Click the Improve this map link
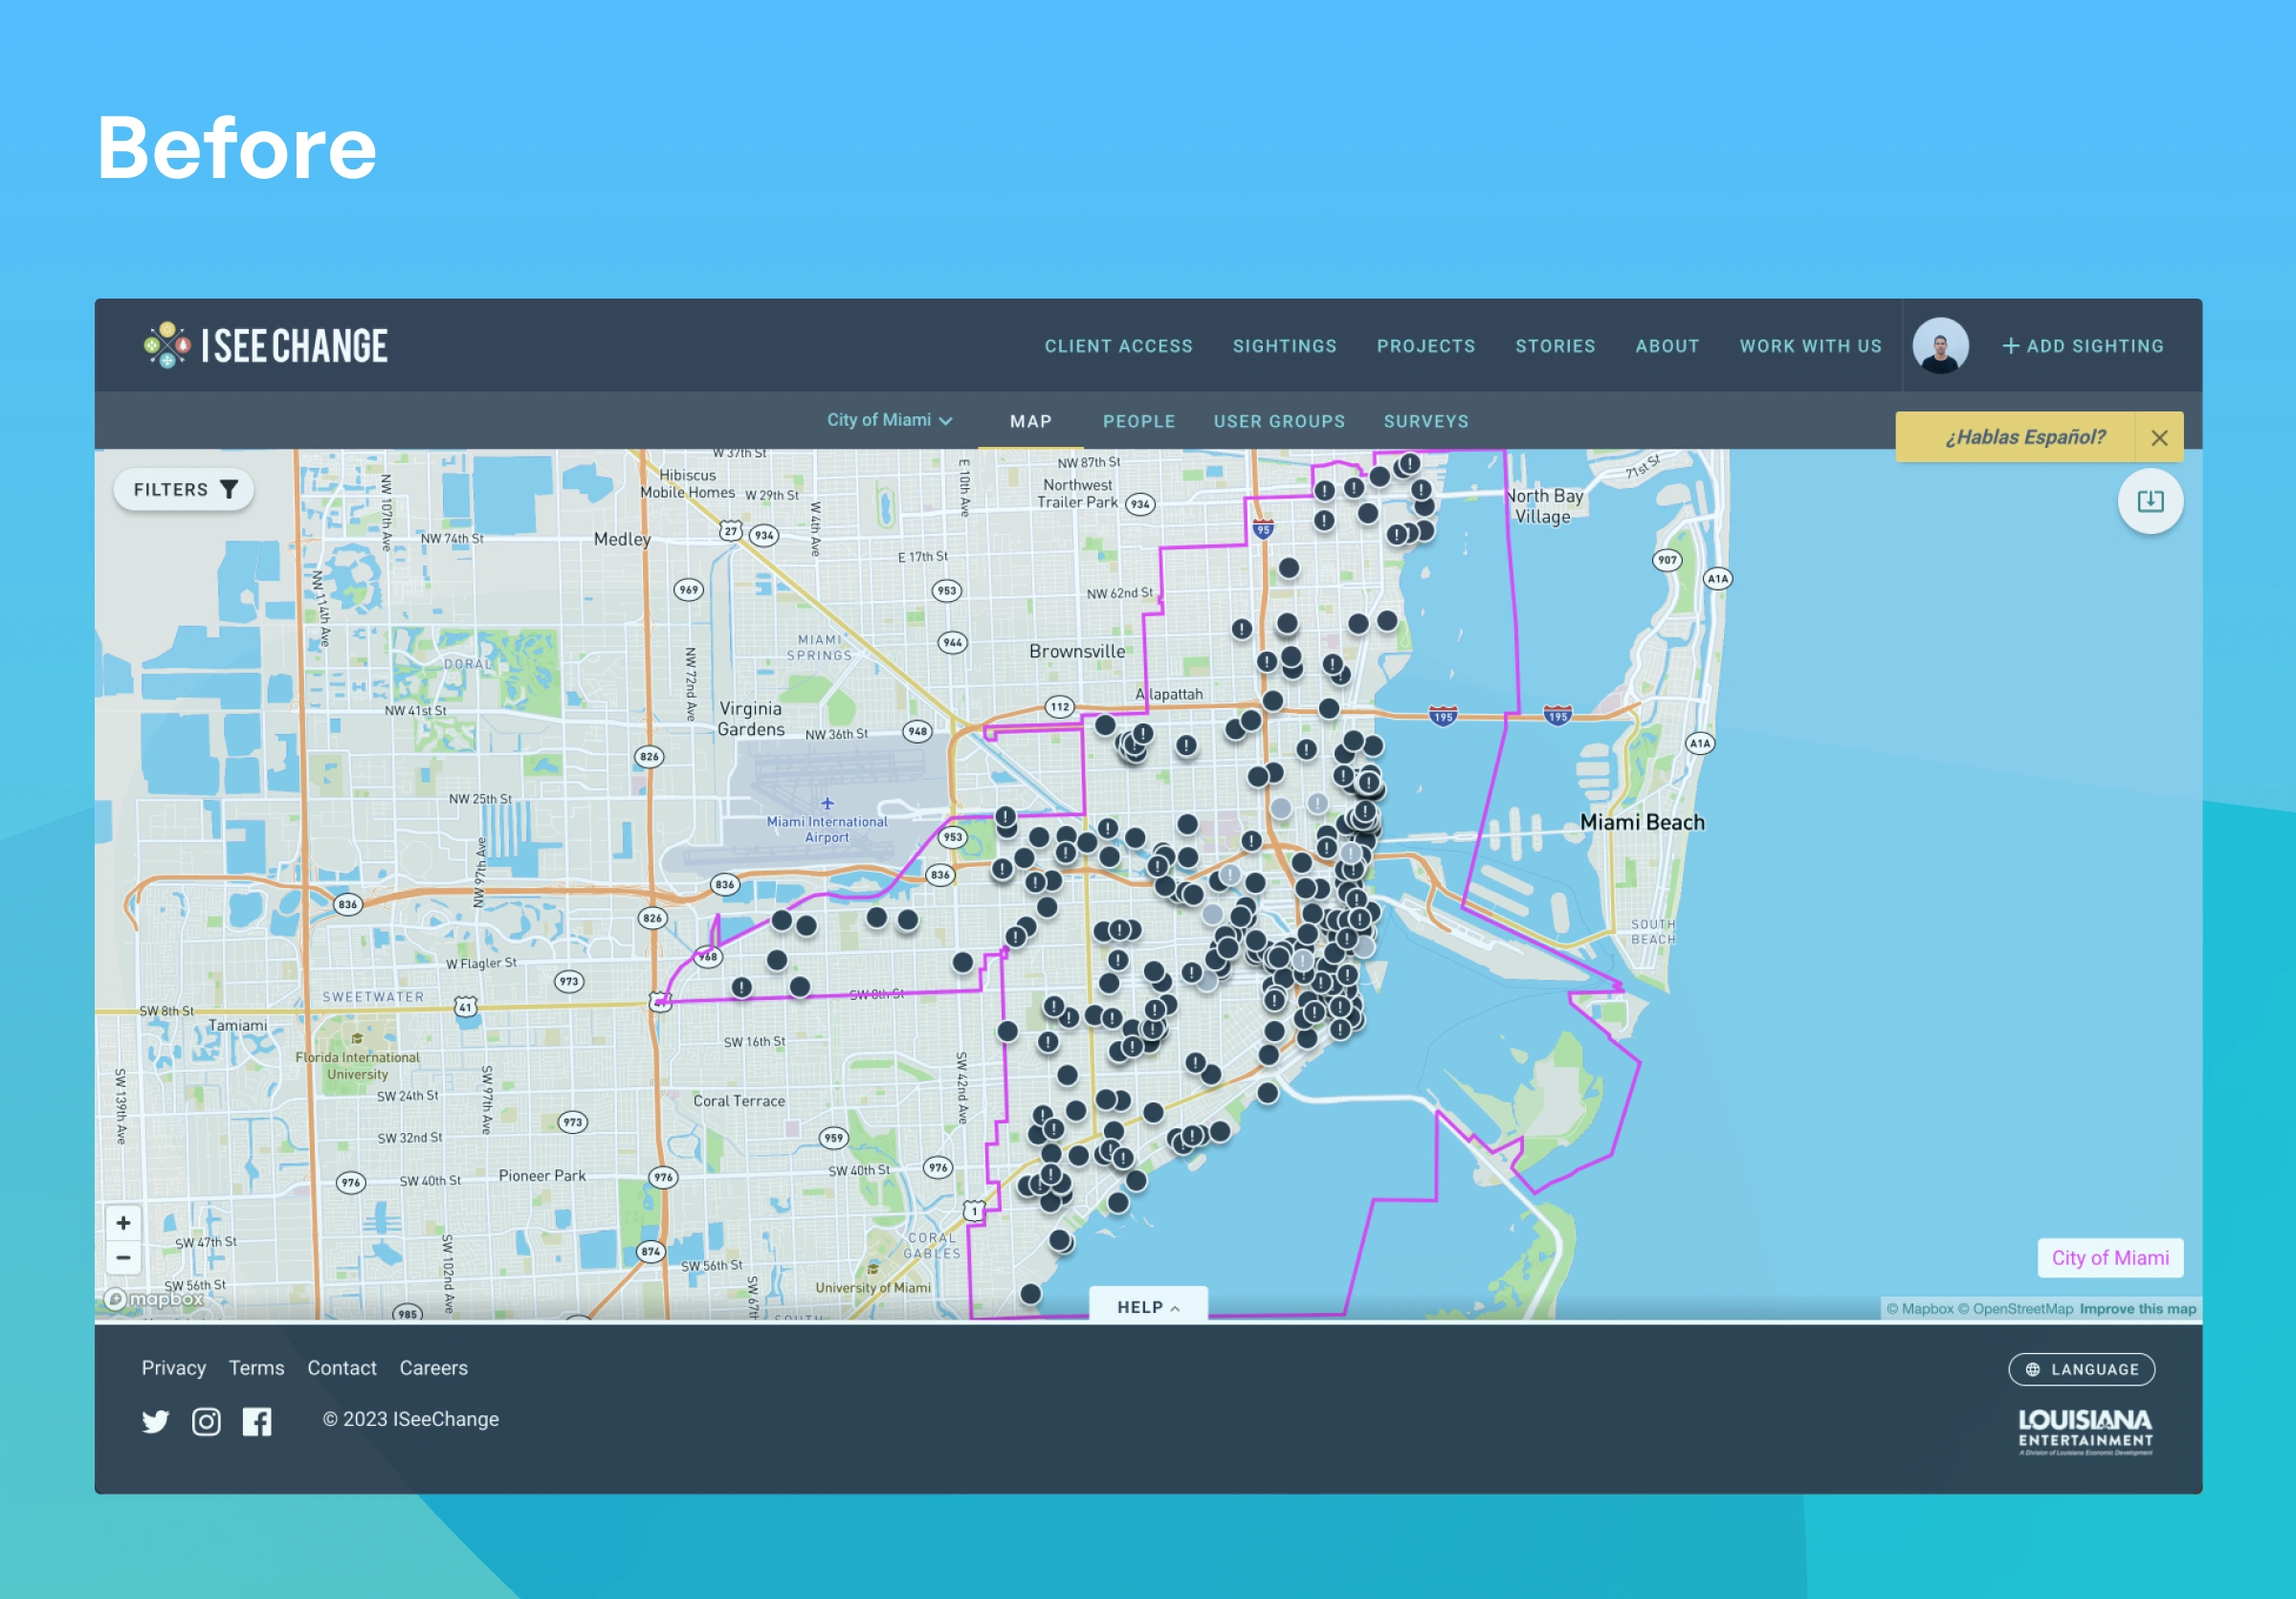2296x1599 pixels. pyautogui.click(x=2137, y=1309)
